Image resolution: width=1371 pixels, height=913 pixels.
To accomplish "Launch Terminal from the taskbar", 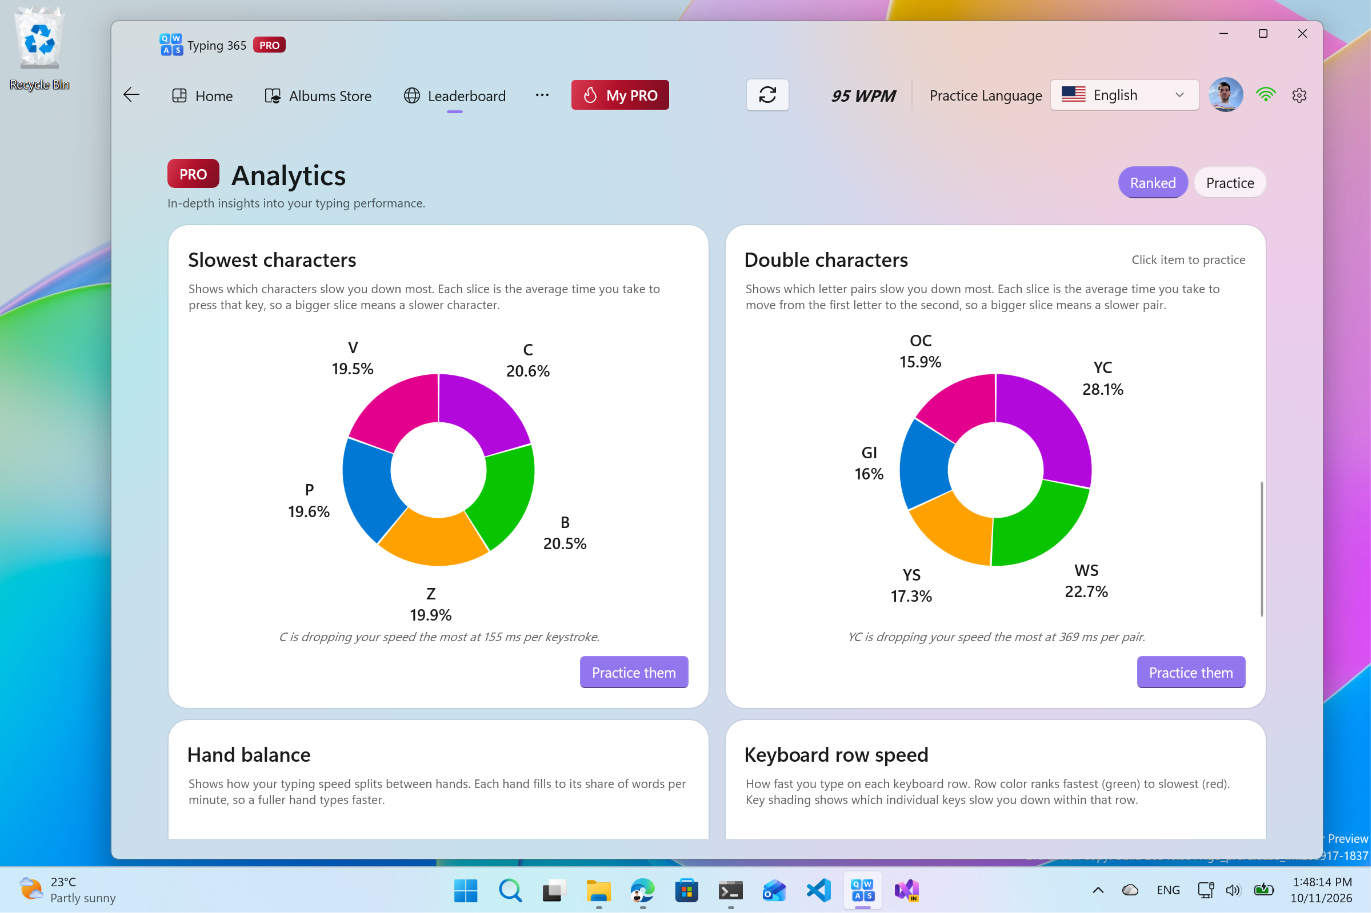I will (x=731, y=890).
